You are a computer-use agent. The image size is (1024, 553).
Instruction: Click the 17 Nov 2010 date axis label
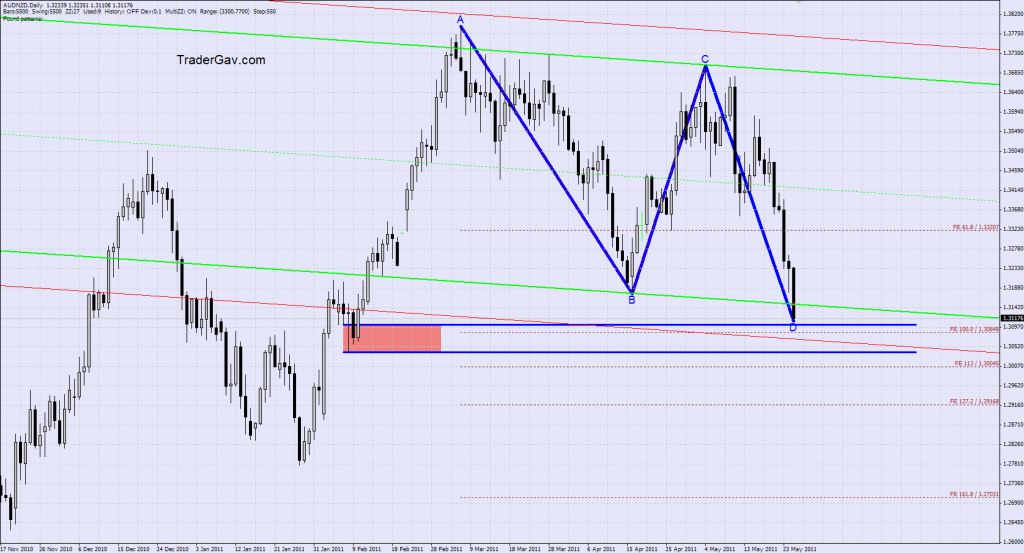[20, 548]
